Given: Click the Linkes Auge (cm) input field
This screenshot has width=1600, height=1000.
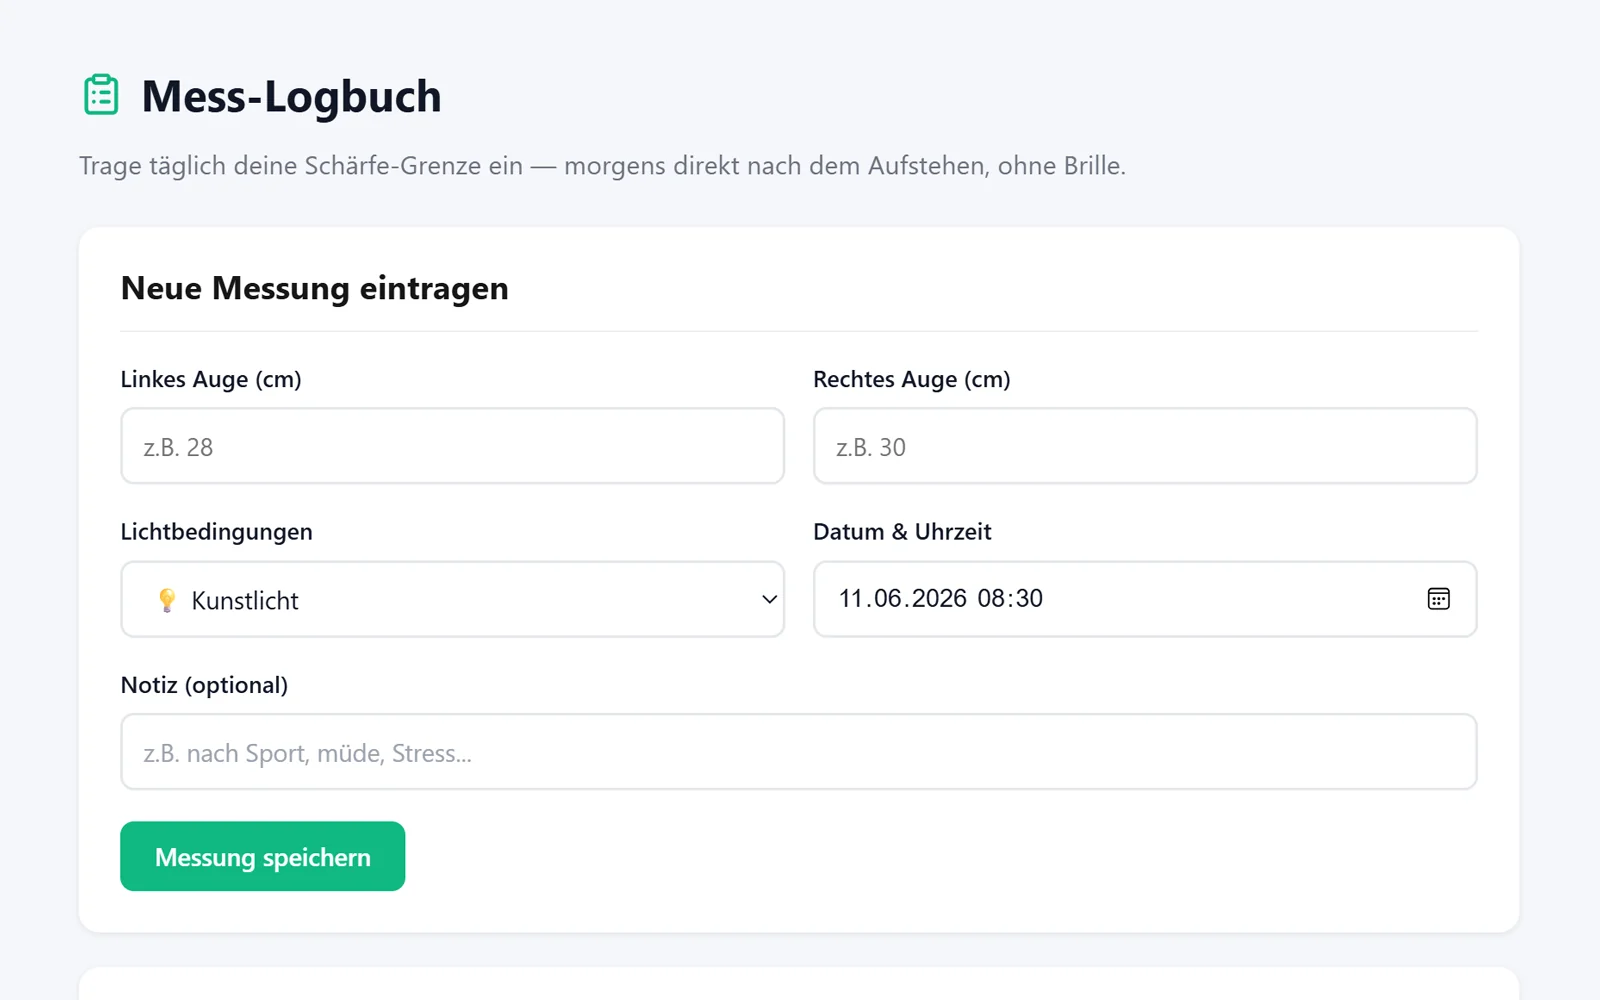Looking at the screenshot, I should [452, 446].
